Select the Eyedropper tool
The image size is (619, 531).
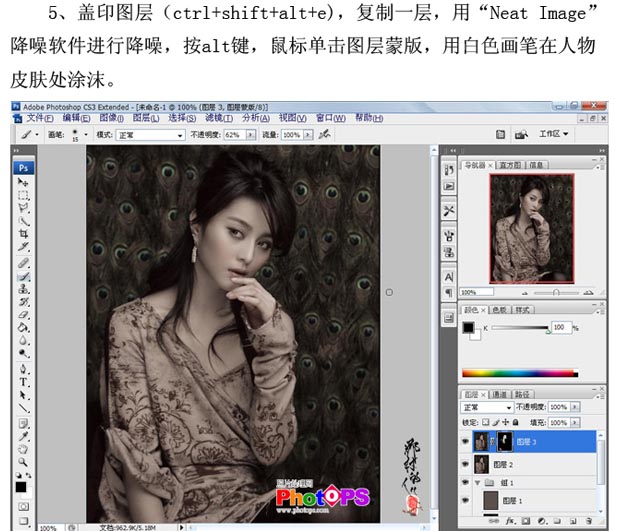23,437
